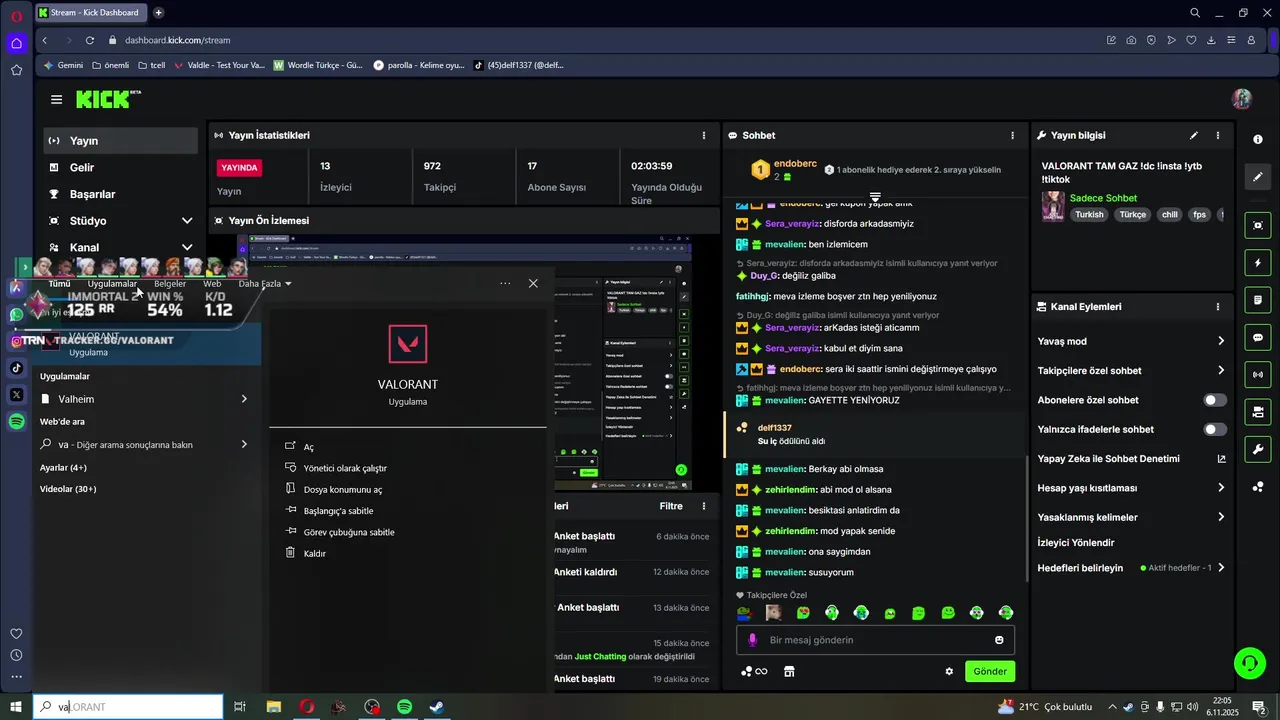This screenshot has height=720, width=1280.
Task: Toggle Abonelere özel sohbet switch
Action: click(x=1215, y=400)
